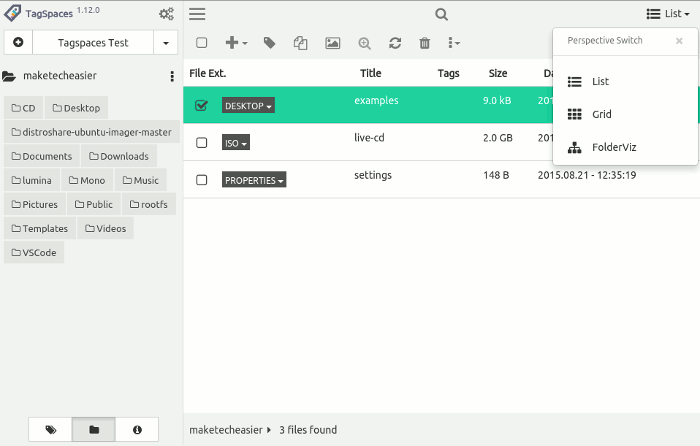Click the TagSpaces logo icon

pos(12,13)
